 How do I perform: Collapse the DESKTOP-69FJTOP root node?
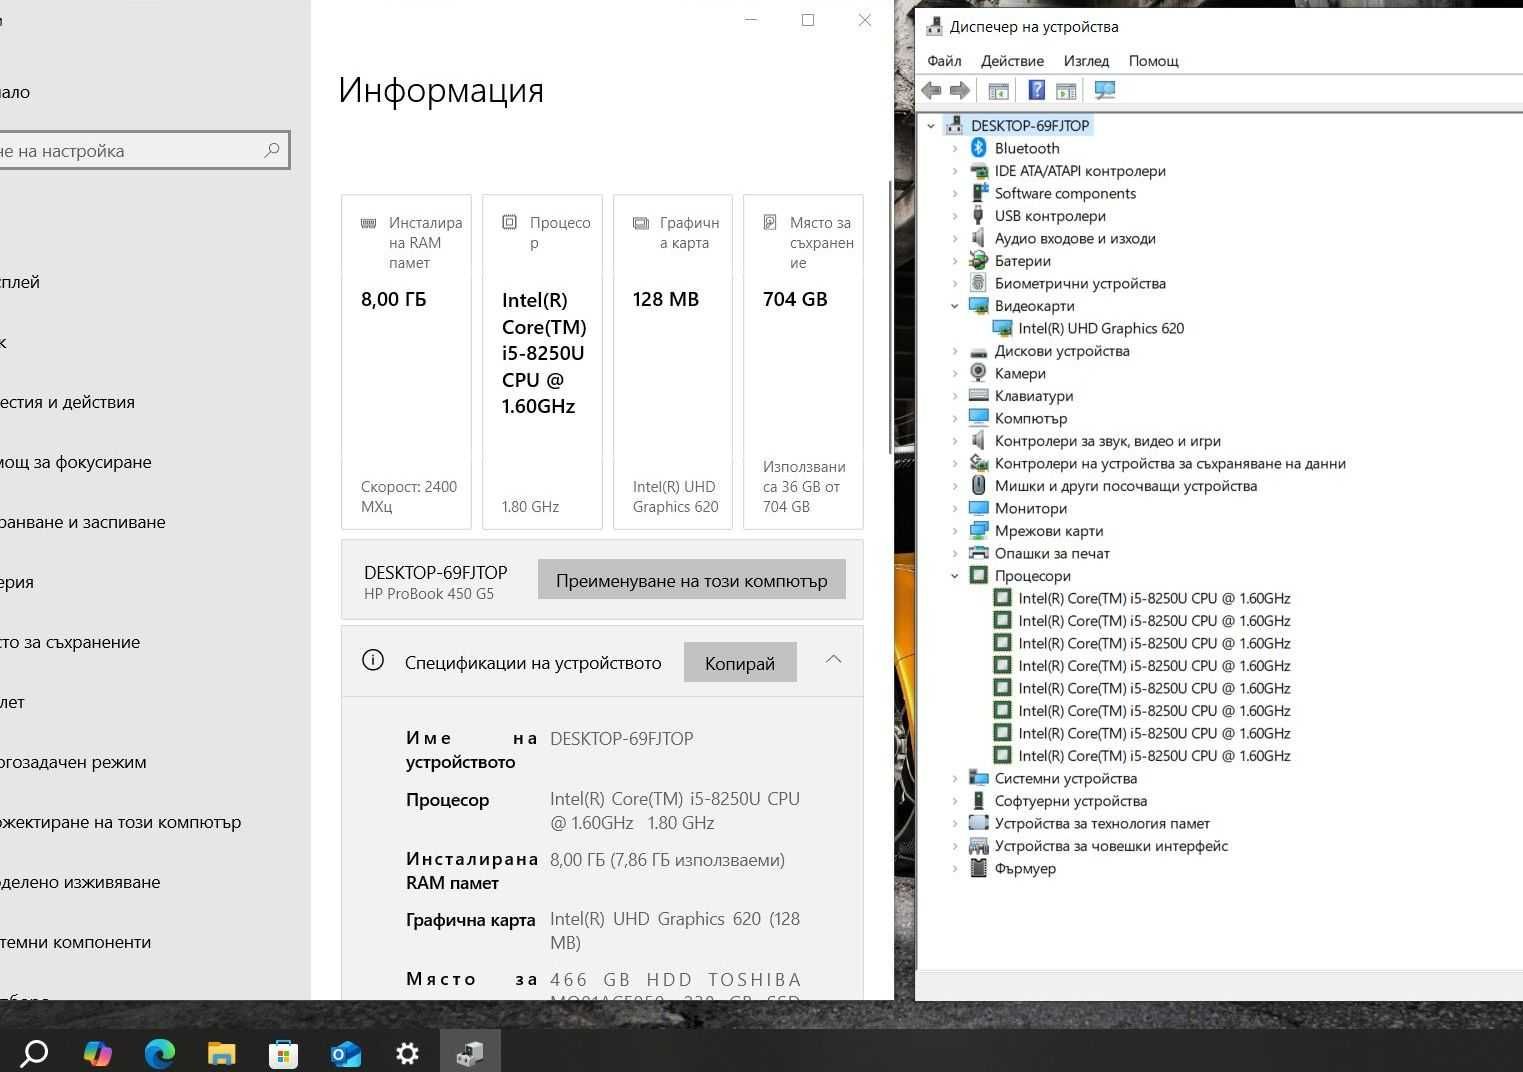pyautogui.click(x=931, y=126)
